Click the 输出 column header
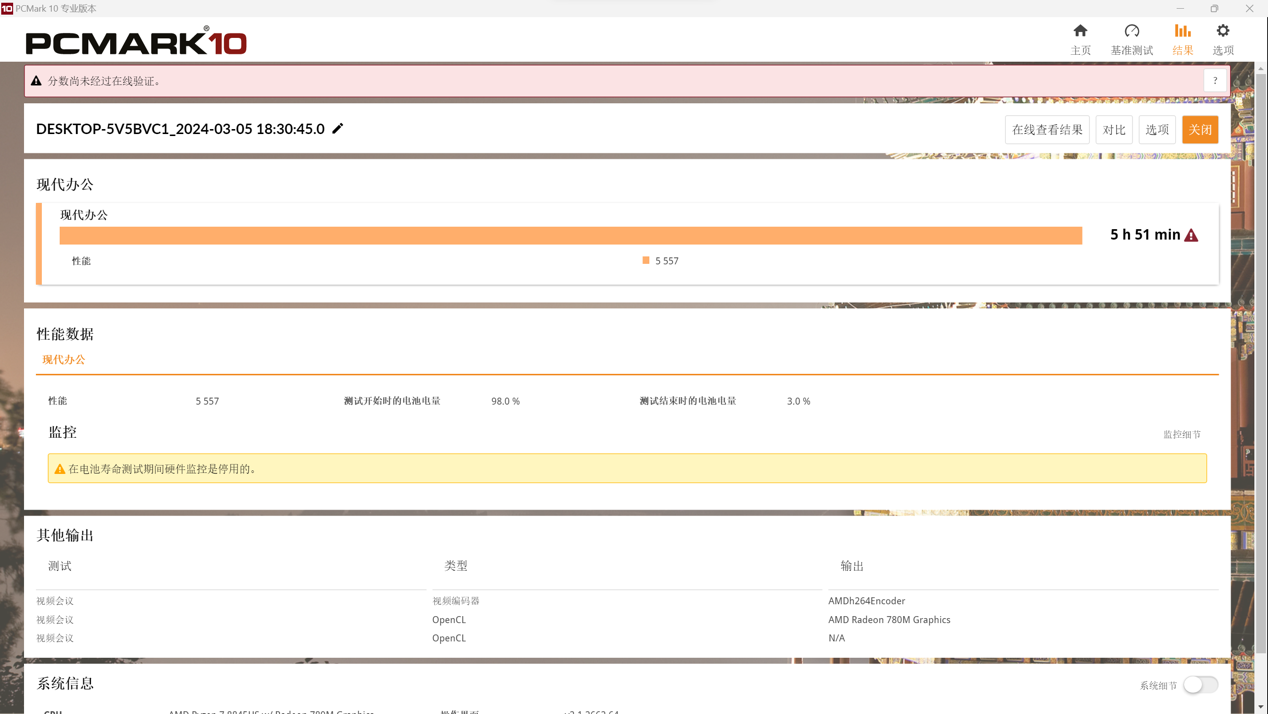This screenshot has width=1268, height=714. tap(852, 566)
